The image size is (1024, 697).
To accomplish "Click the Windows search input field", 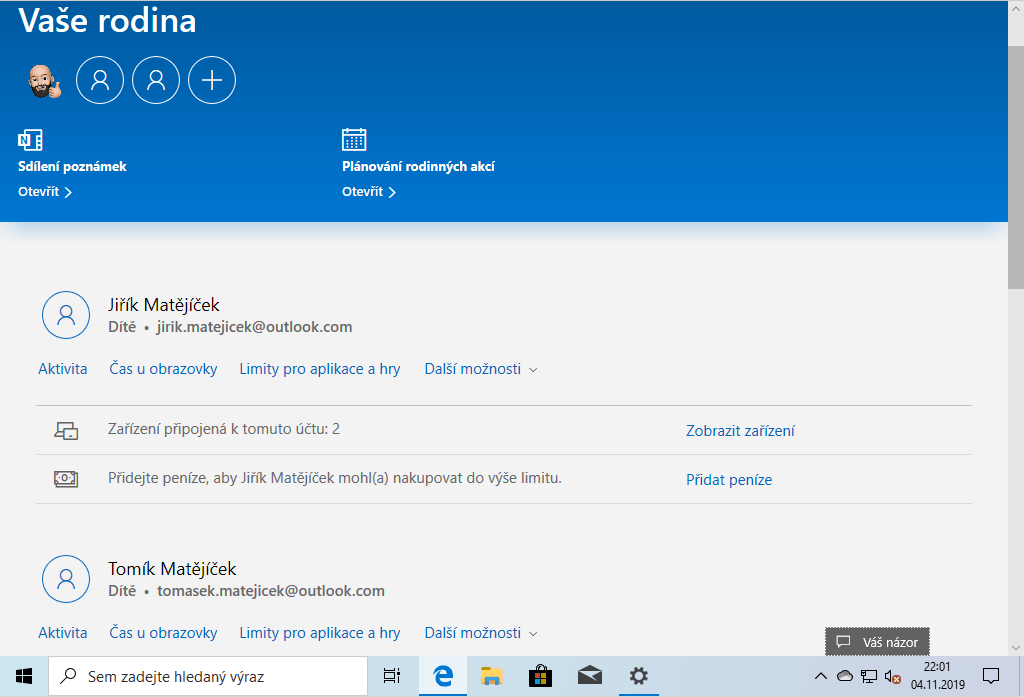I will (x=210, y=677).
